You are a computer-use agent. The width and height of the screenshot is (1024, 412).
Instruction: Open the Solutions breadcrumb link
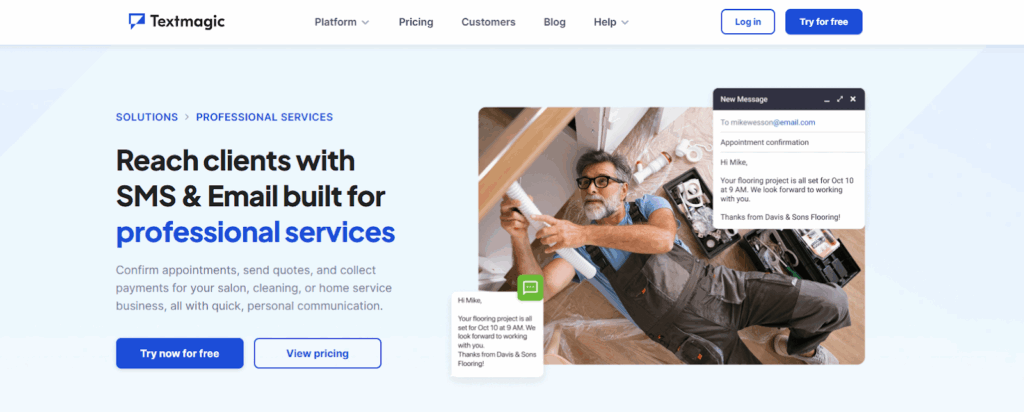point(147,118)
